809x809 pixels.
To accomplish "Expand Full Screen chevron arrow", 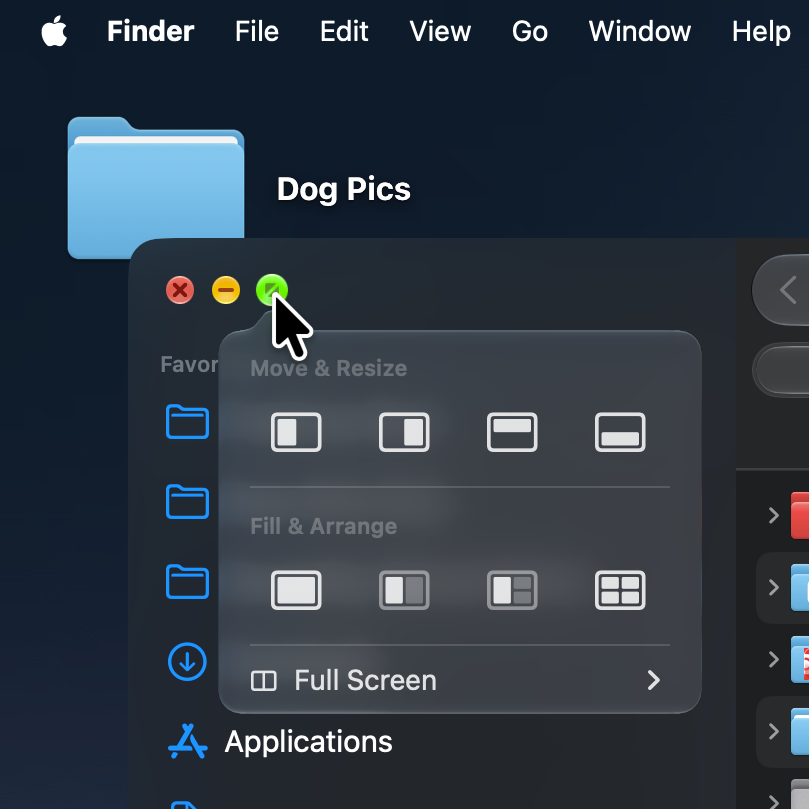I will (654, 680).
